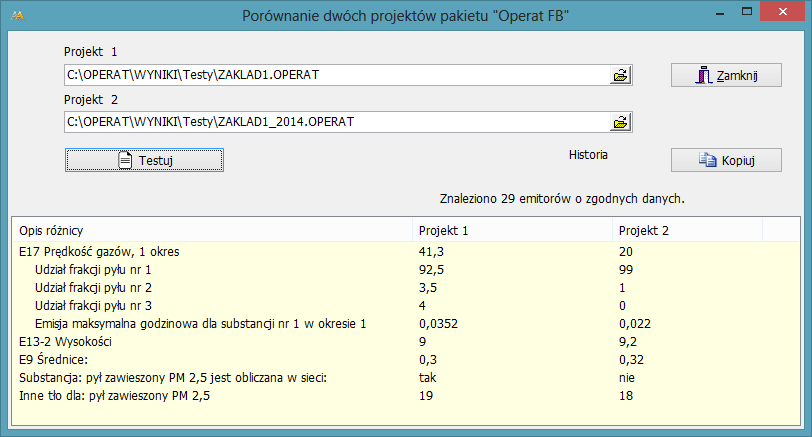Select the E13-2 Wysokości row
Image resolution: width=812 pixels, height=437 pixels.
(405, 342)
